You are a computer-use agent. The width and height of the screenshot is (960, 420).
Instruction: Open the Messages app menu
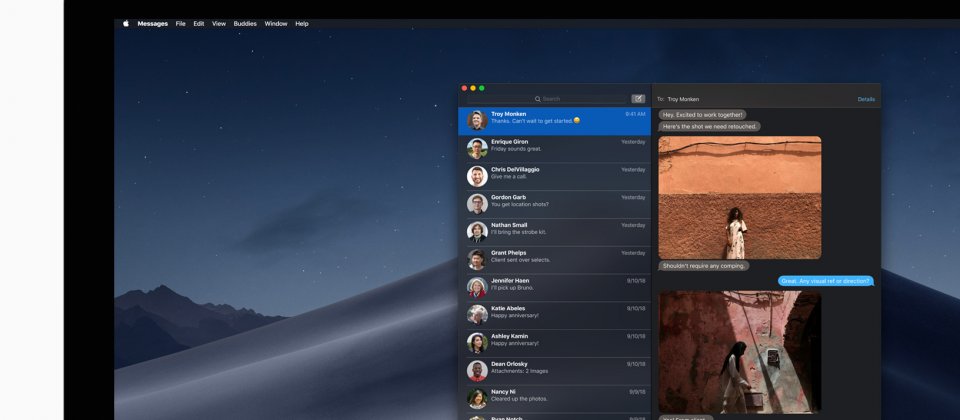(x=152, y=24)
